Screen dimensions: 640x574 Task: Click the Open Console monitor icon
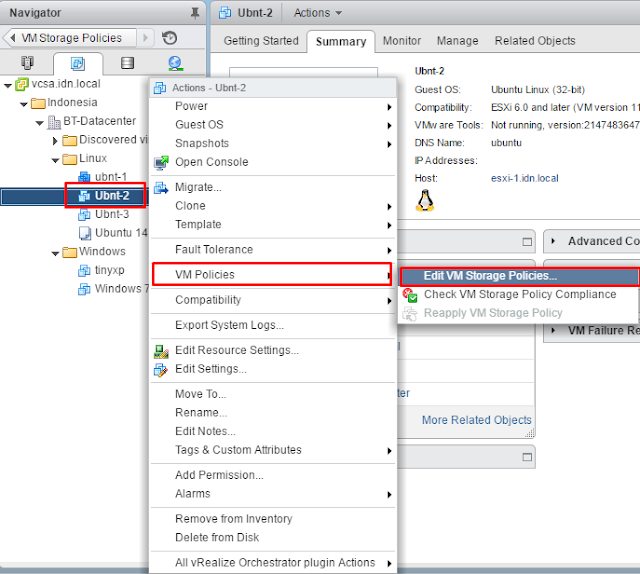(x=161, y=162)
